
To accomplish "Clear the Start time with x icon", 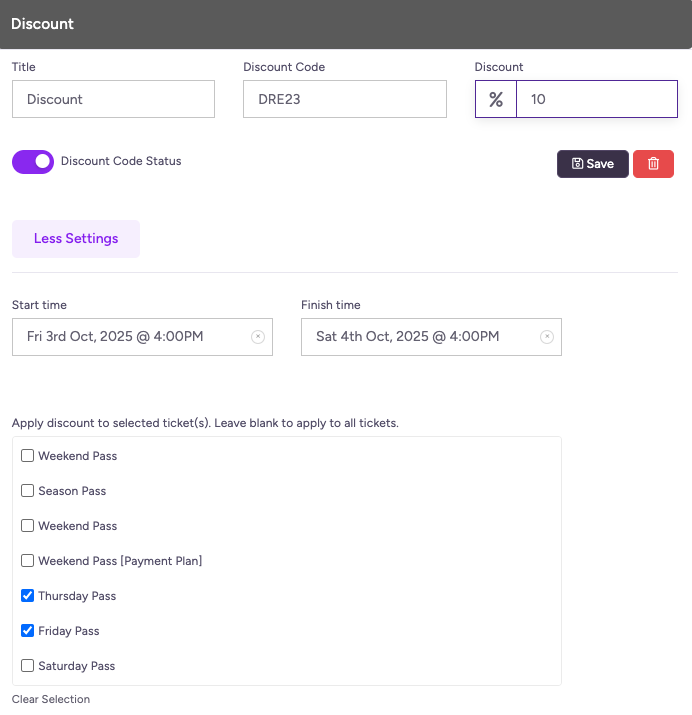I will click(x=257, y=337).
